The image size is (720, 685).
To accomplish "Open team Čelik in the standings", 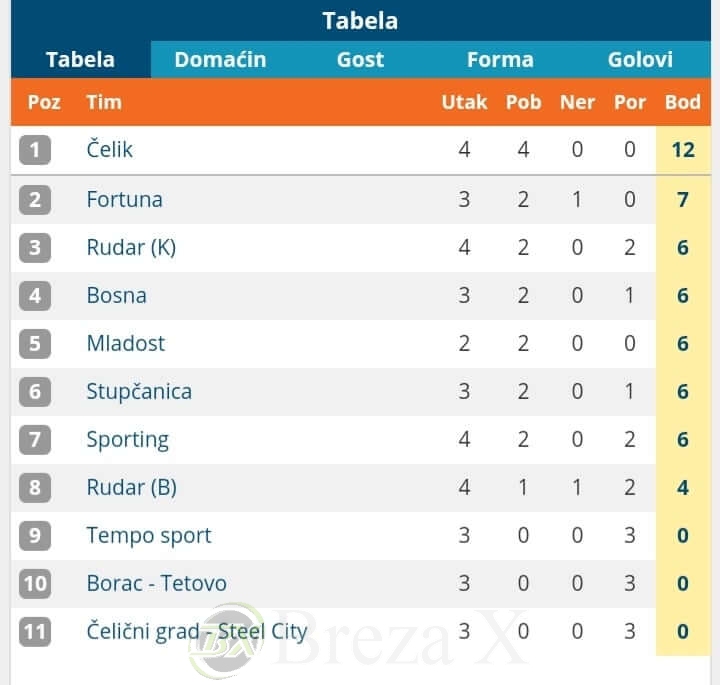I will coord(110,150).
